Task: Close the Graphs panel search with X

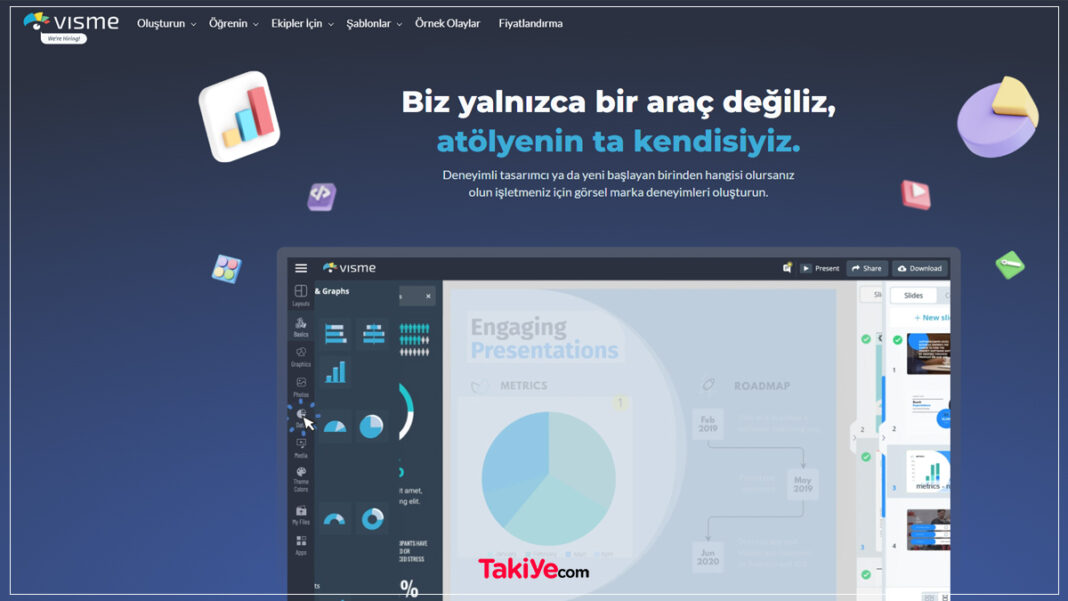Action: (428, 296)
